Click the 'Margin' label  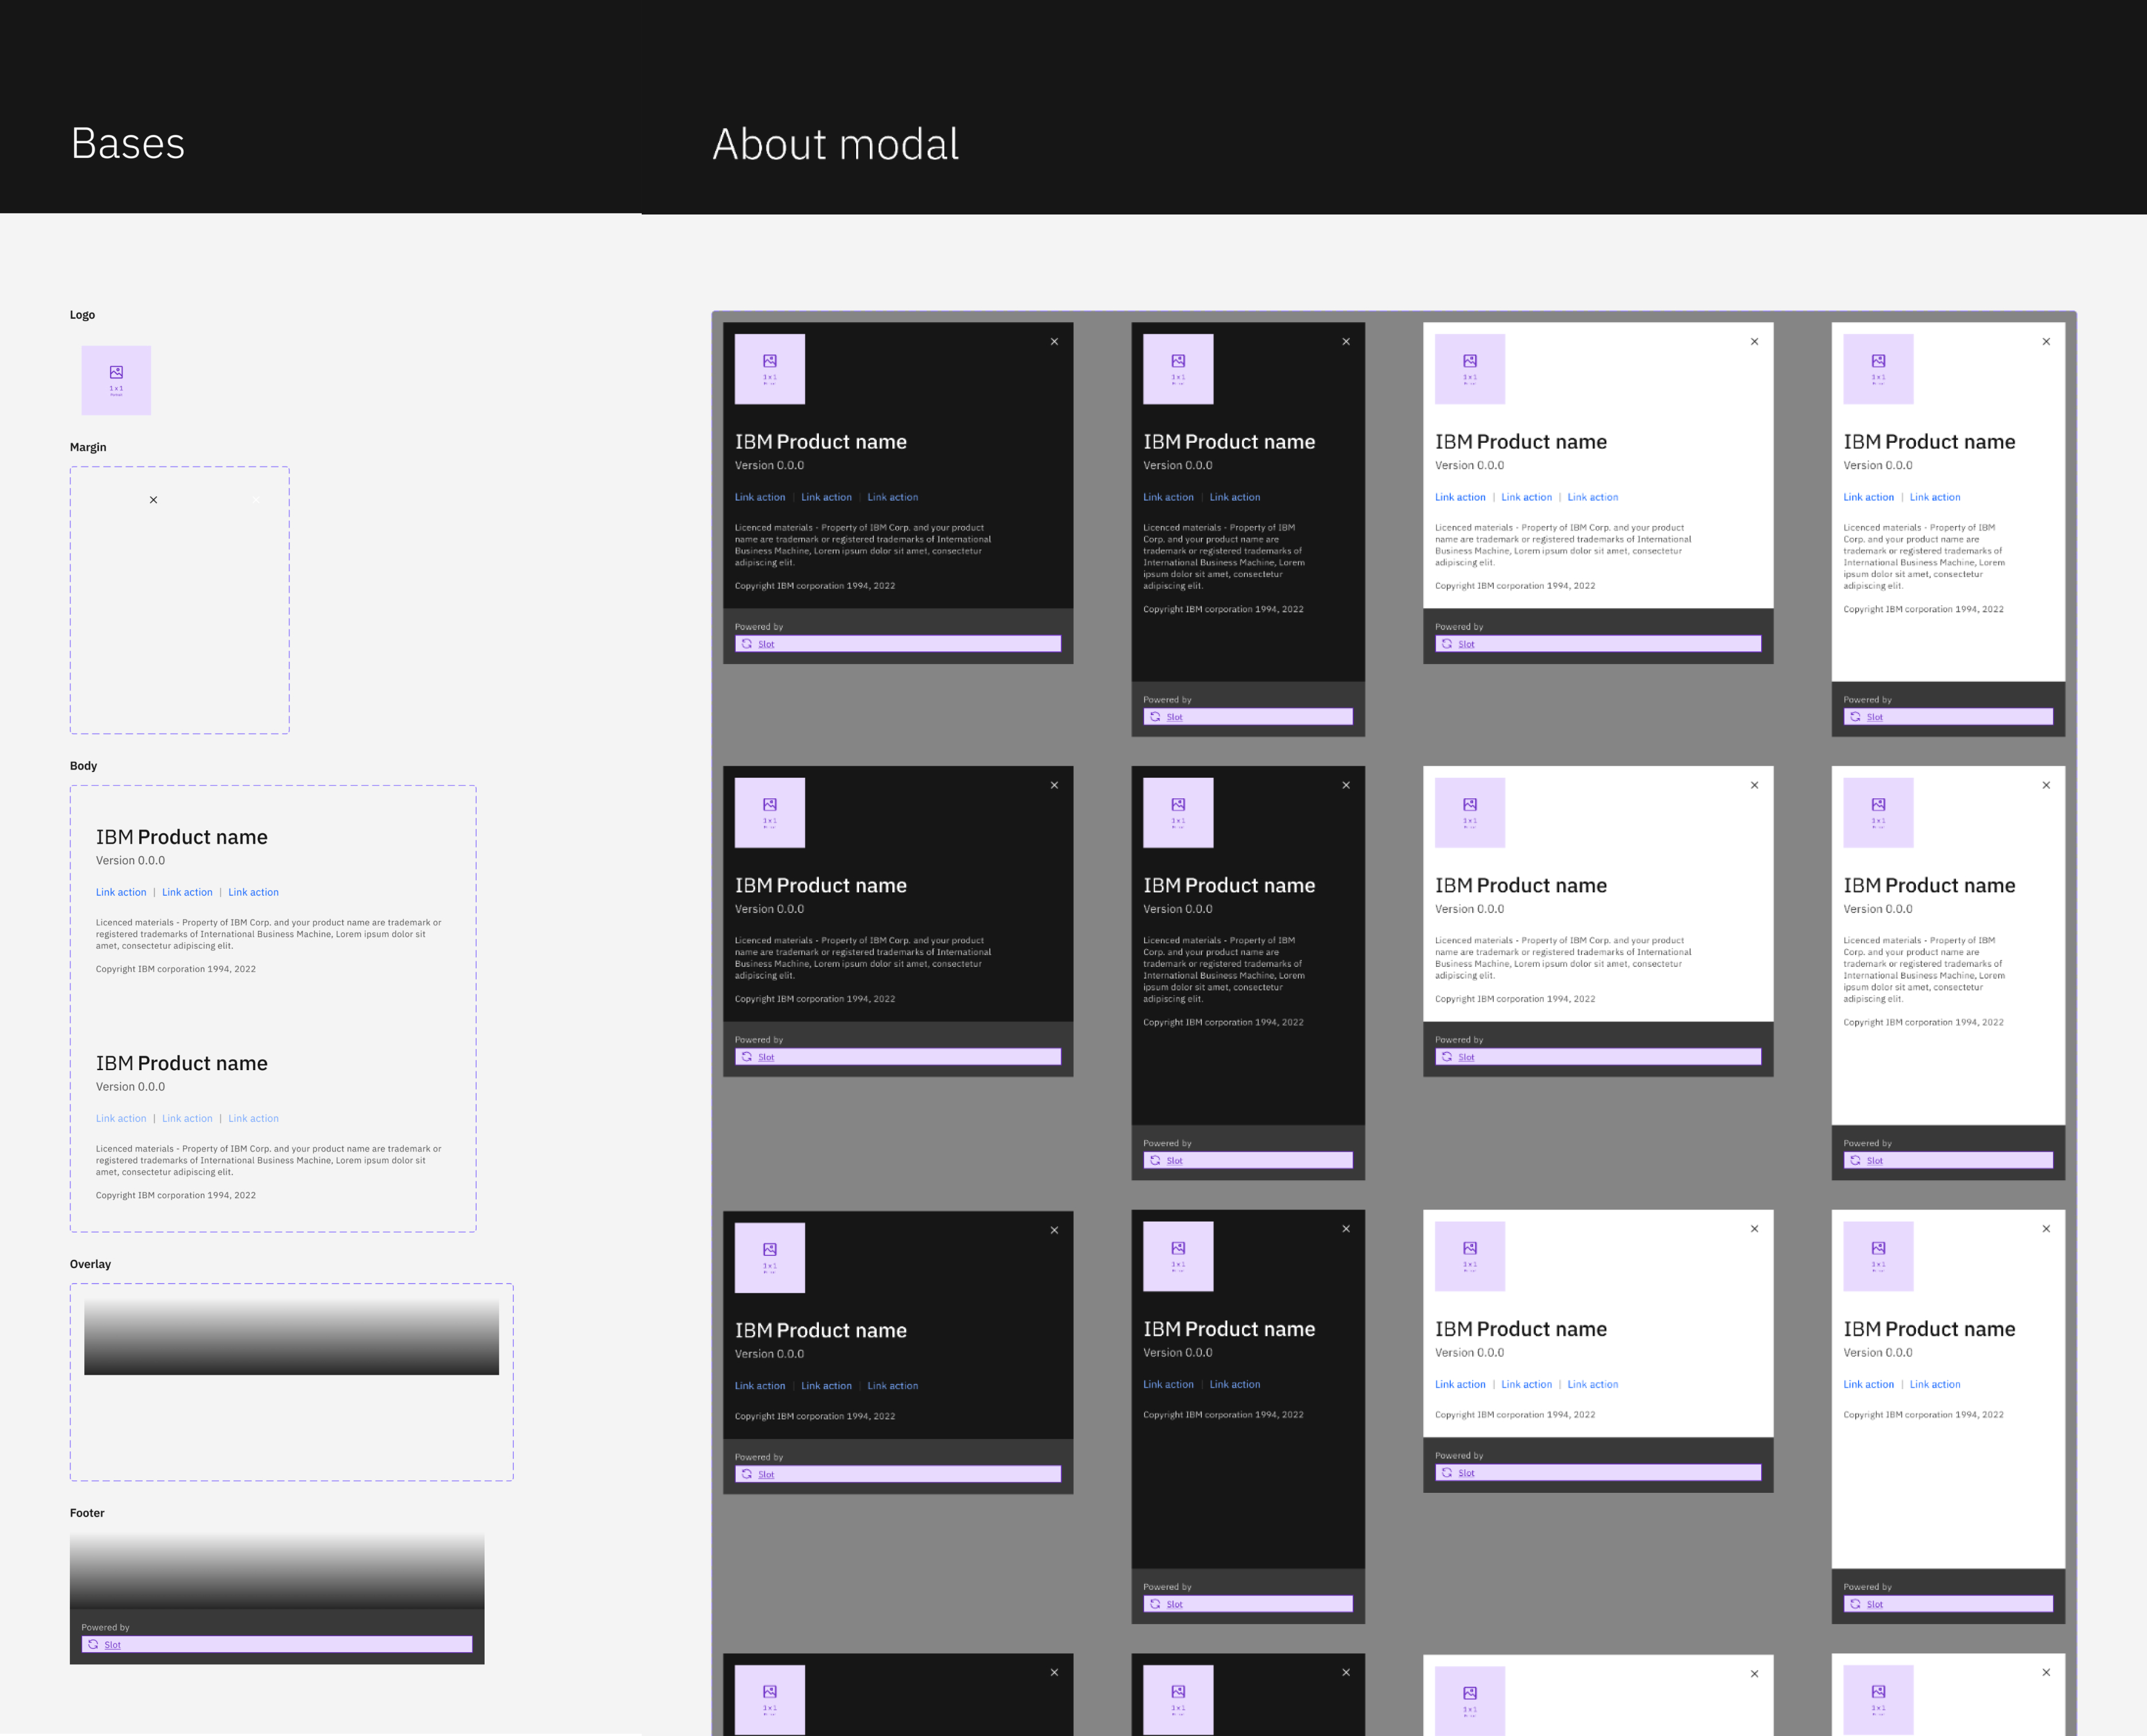(x=88, y=447)
